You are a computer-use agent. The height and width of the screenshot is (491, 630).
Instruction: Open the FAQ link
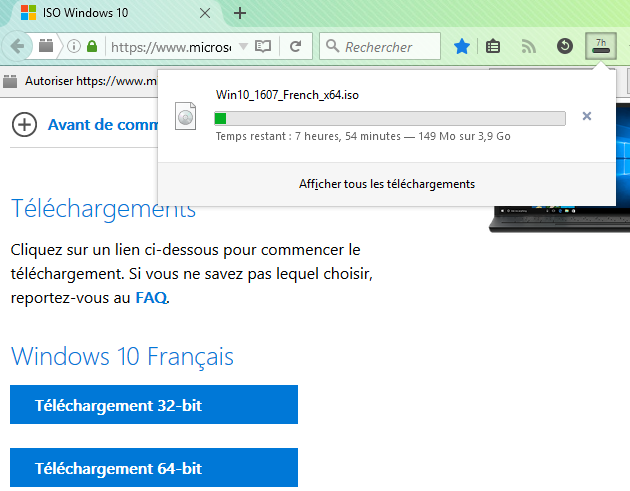[151, 298]
